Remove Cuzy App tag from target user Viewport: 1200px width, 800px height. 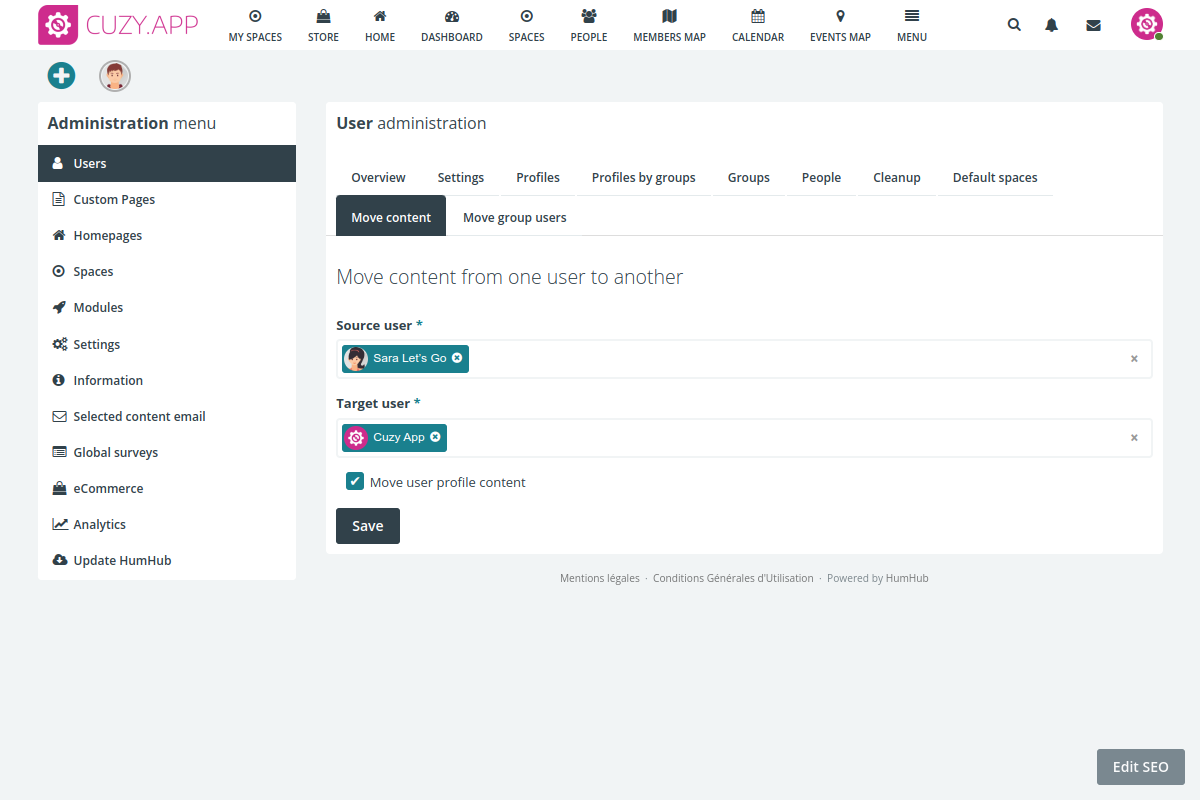click(x=435, y=437)
